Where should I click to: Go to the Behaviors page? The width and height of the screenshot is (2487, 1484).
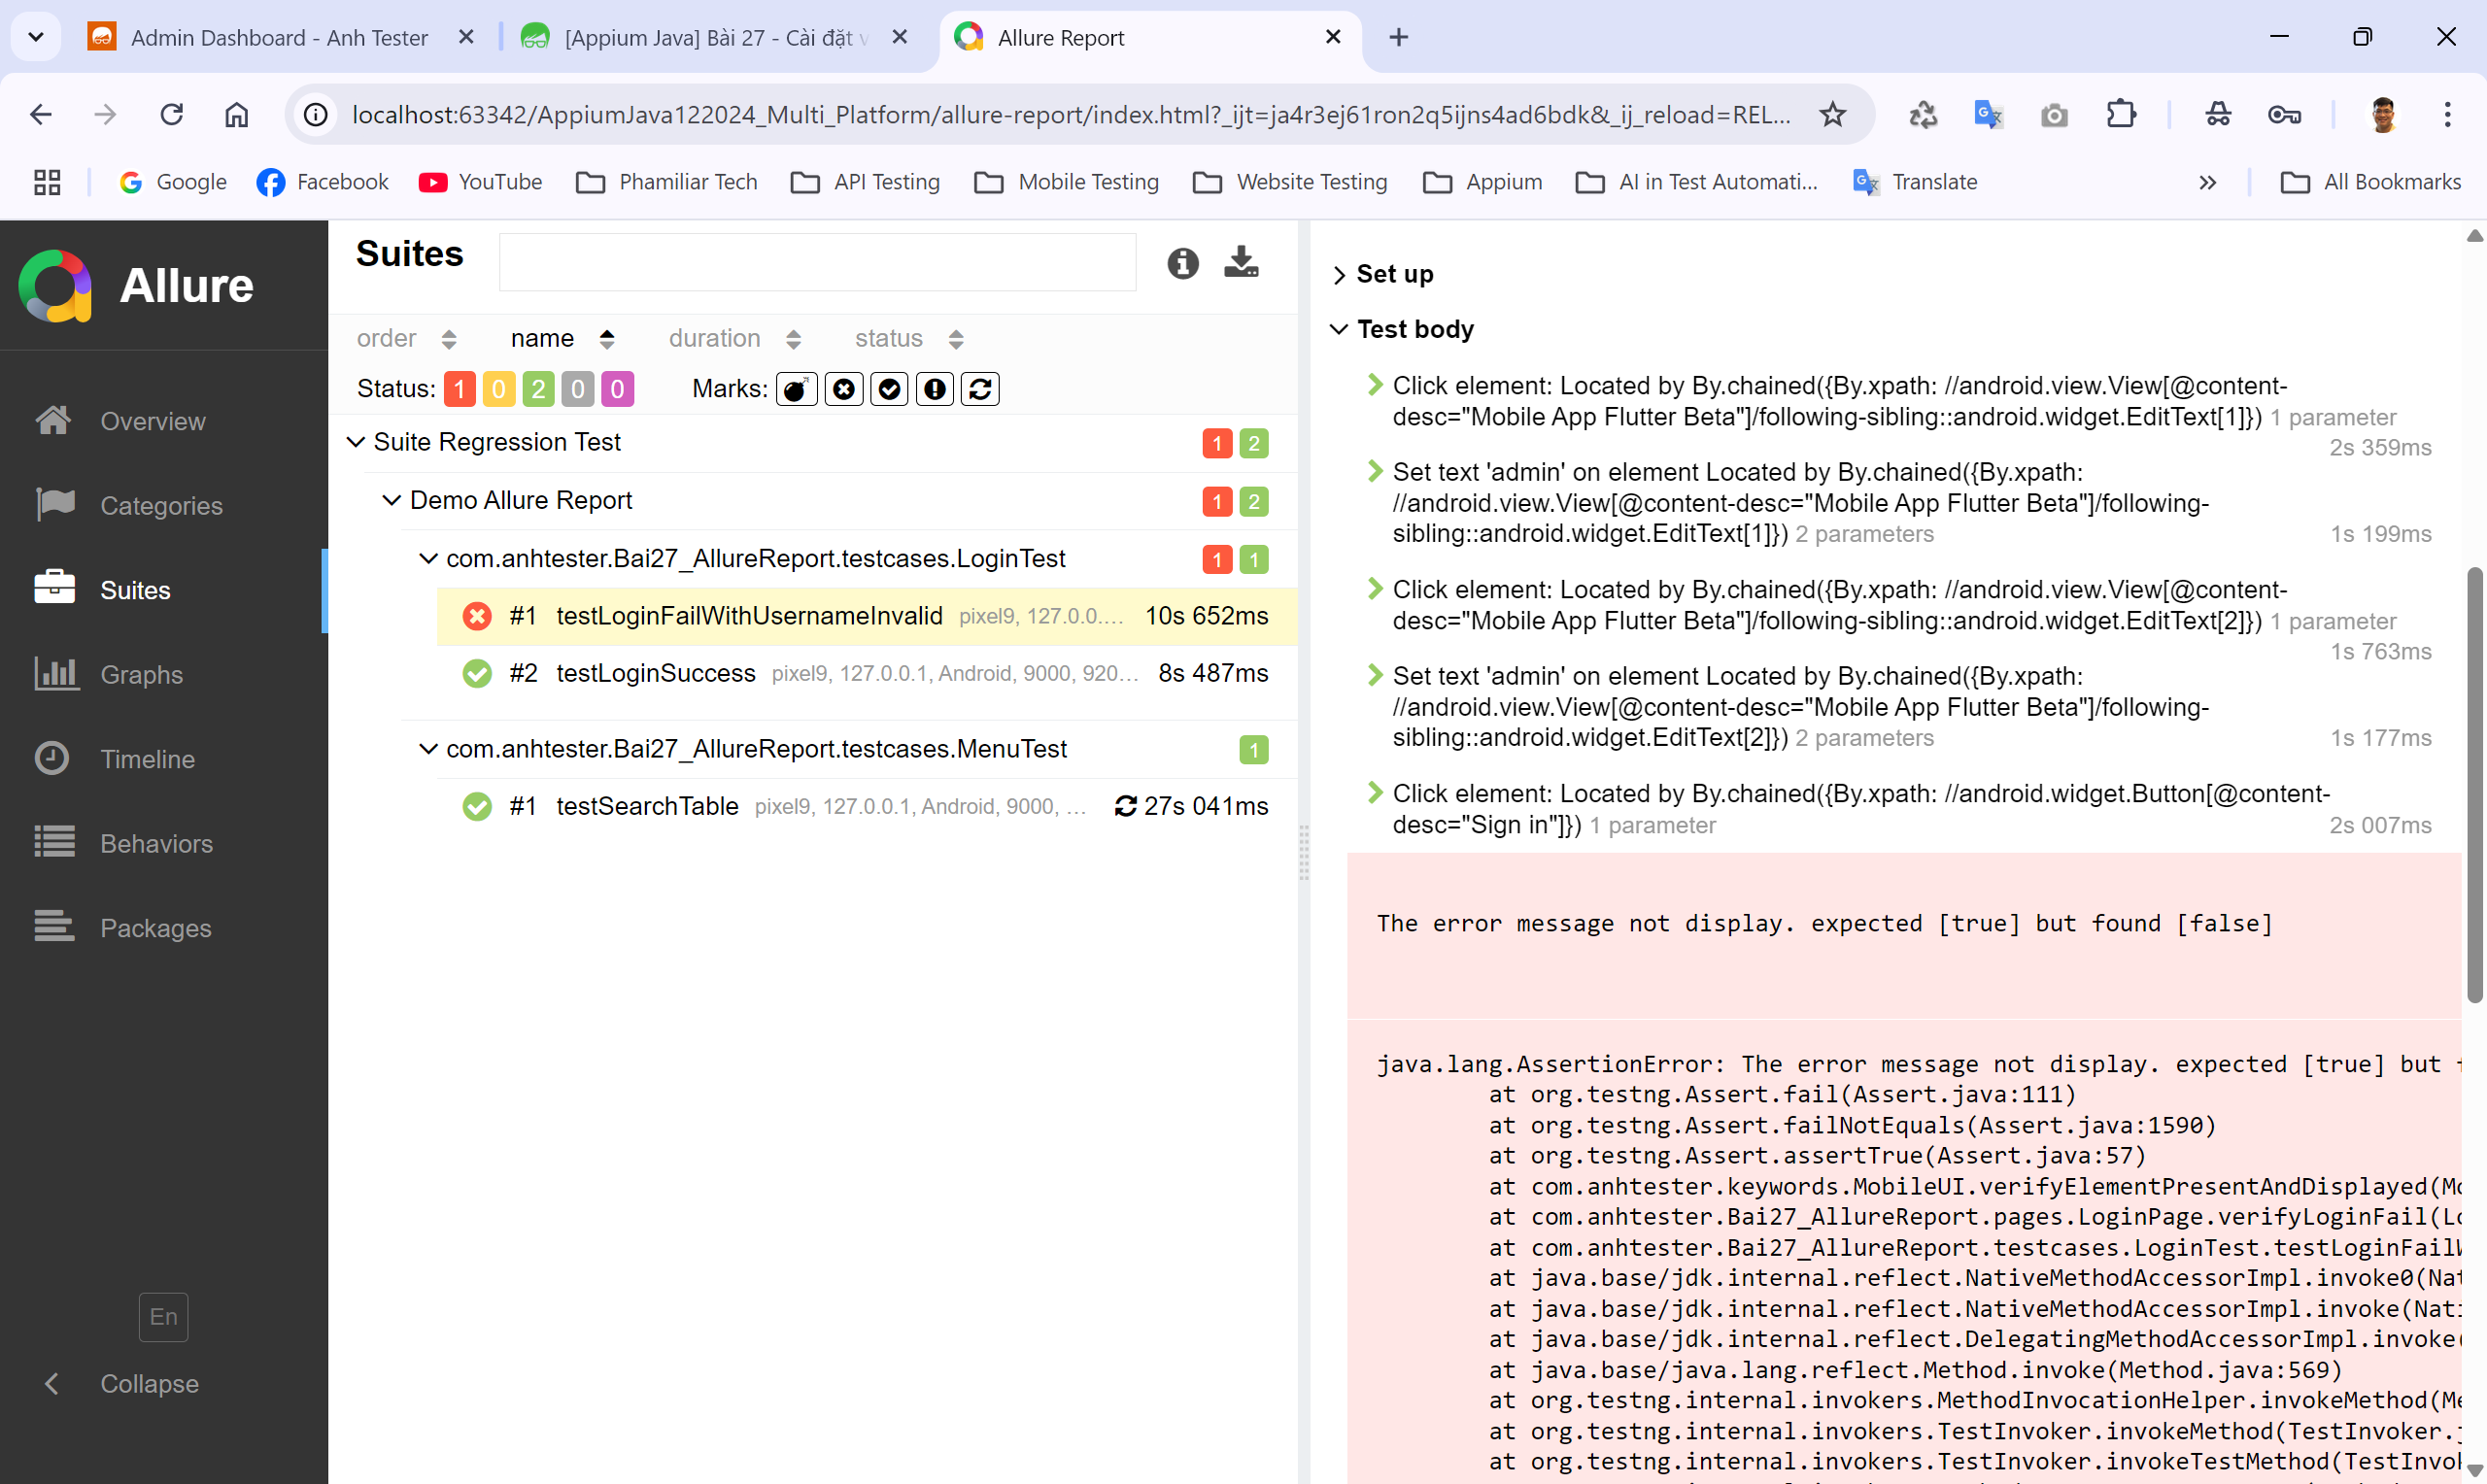pos(156,843)
